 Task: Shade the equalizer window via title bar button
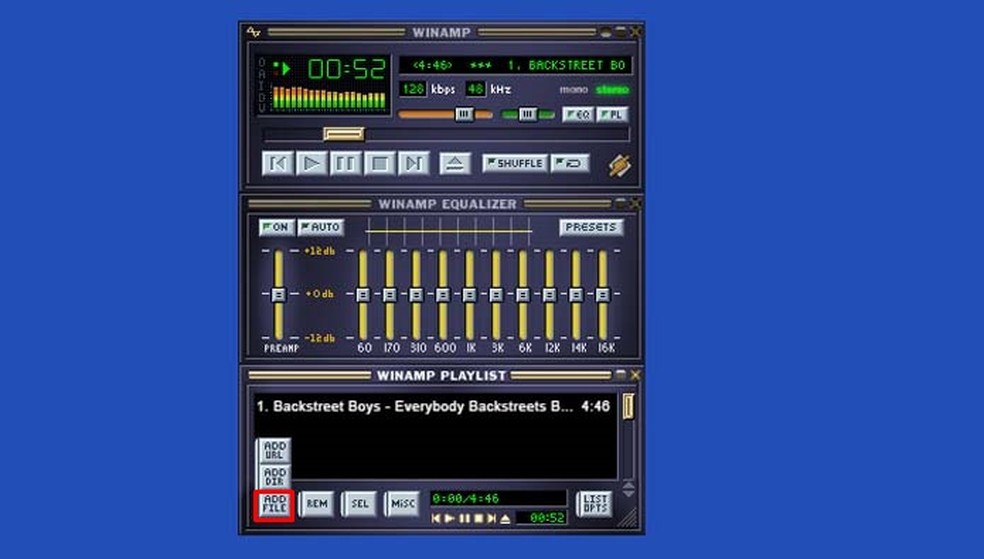pos(621,203)
